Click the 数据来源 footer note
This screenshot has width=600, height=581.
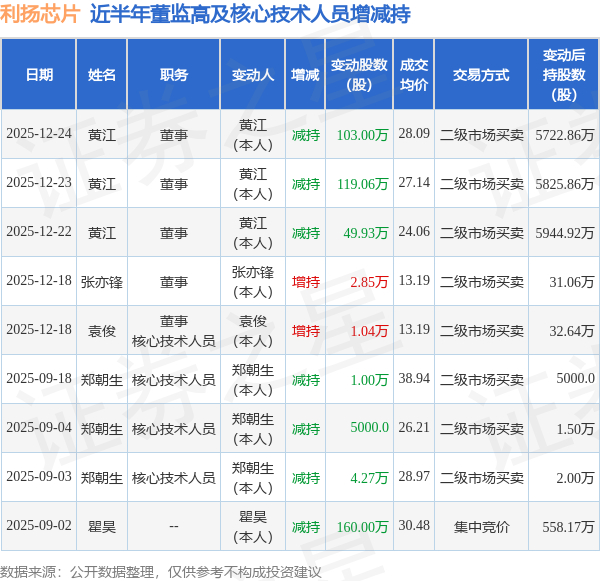tap(161, 572)
